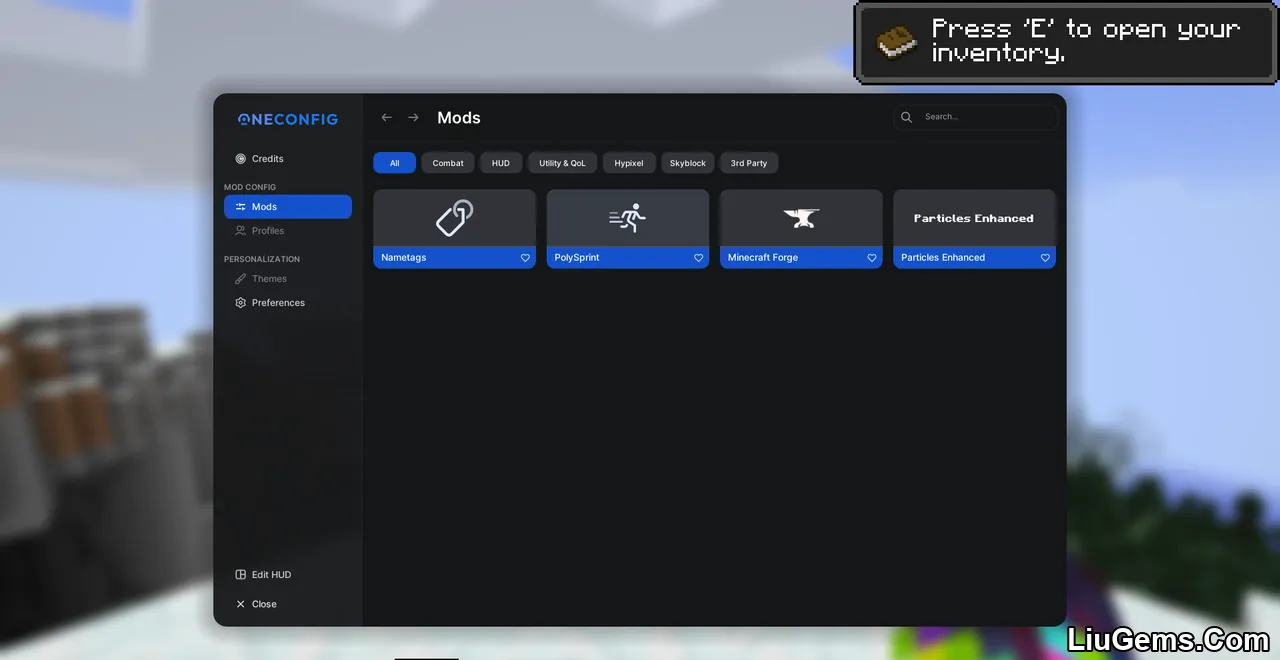Click the Particles Enhanced label bar

[x=974, y=258]
